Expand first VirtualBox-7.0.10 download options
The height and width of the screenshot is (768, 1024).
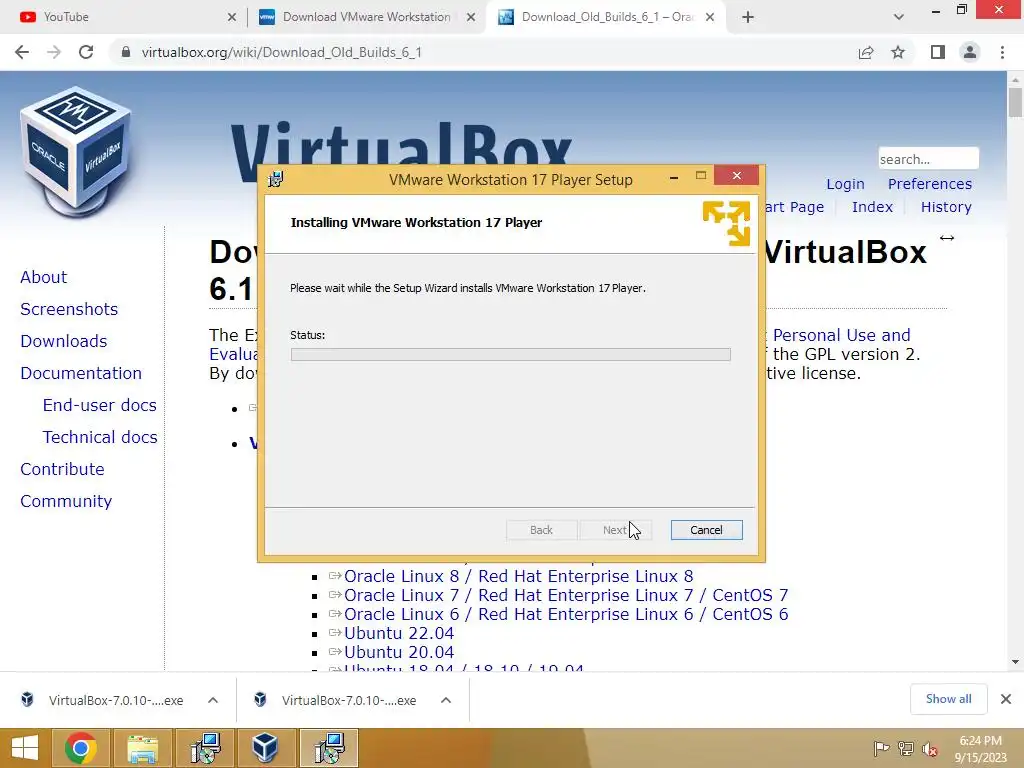pyautogui.click(x=213, y=700)
